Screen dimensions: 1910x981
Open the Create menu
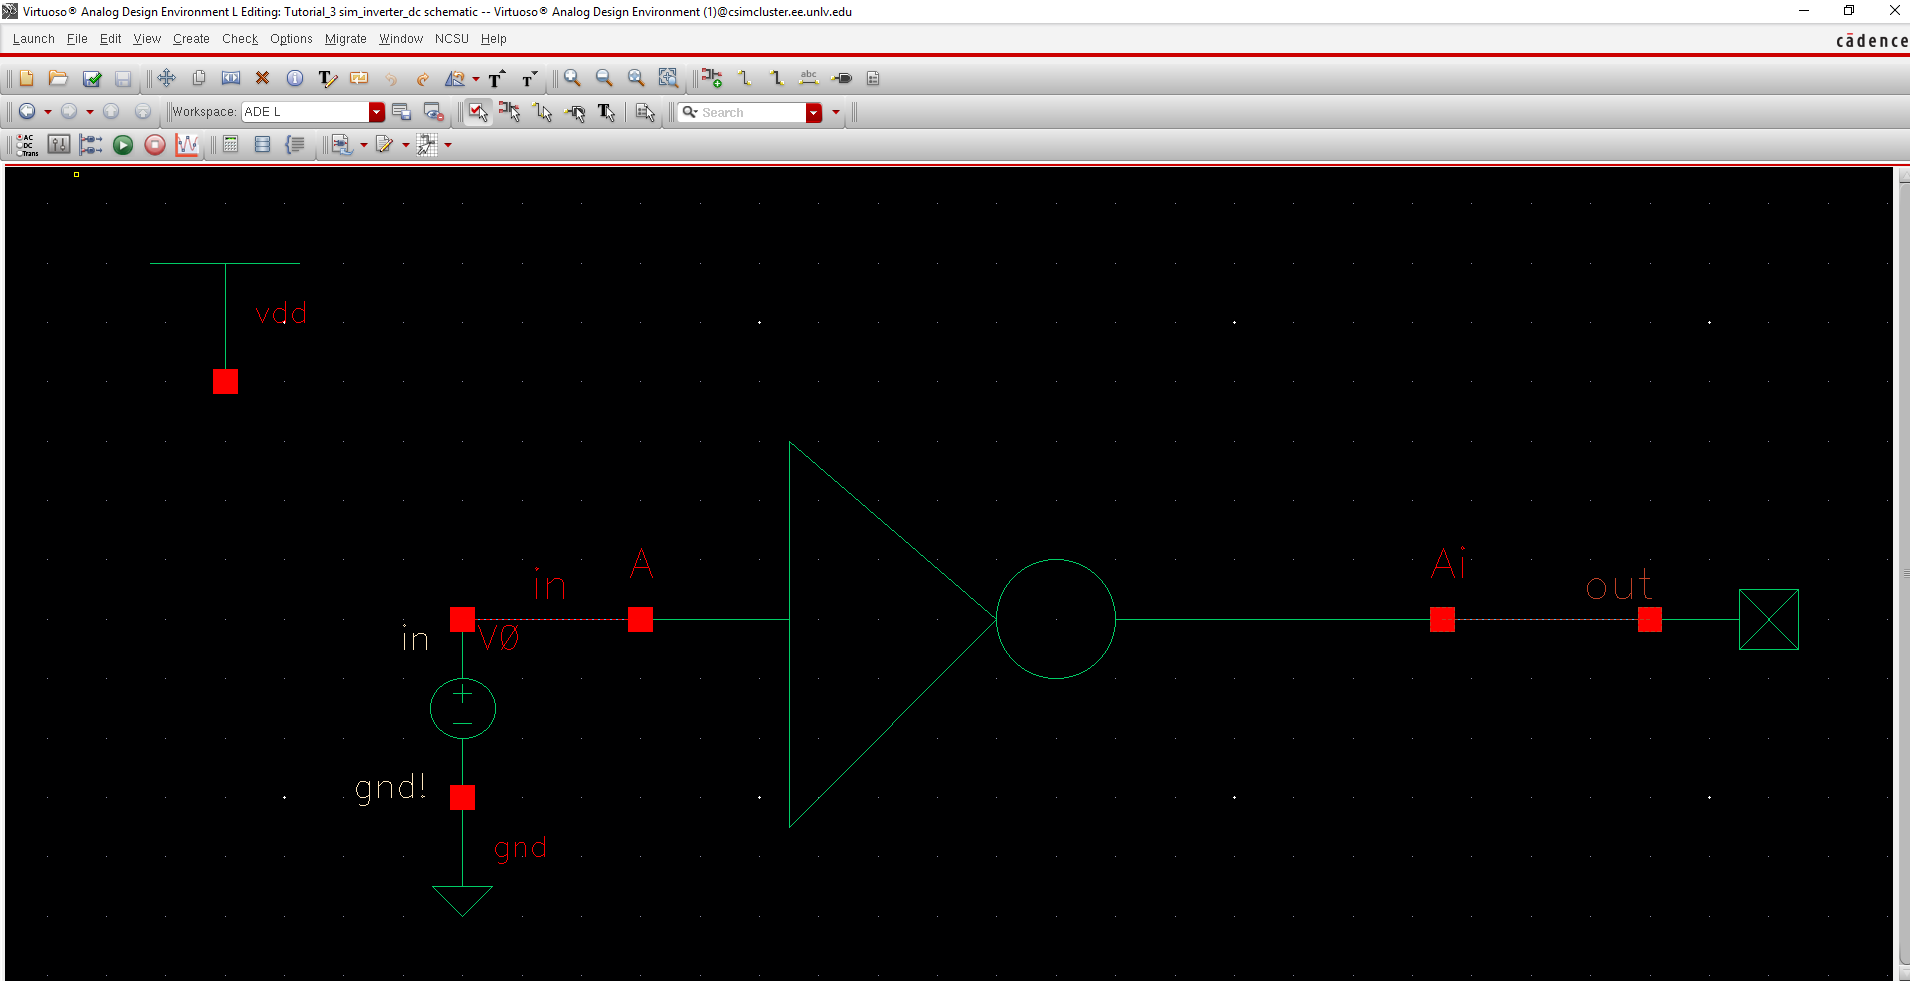click(191, 39)
